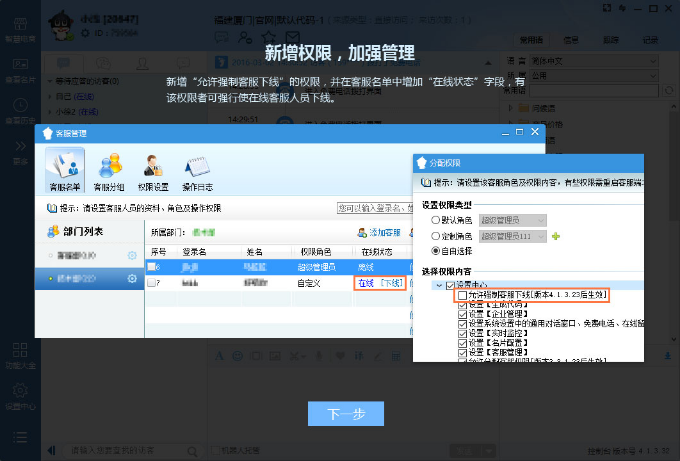Select the 自由选择 radio button
This screenshot has width=680, height=461.
coord(435,251)
